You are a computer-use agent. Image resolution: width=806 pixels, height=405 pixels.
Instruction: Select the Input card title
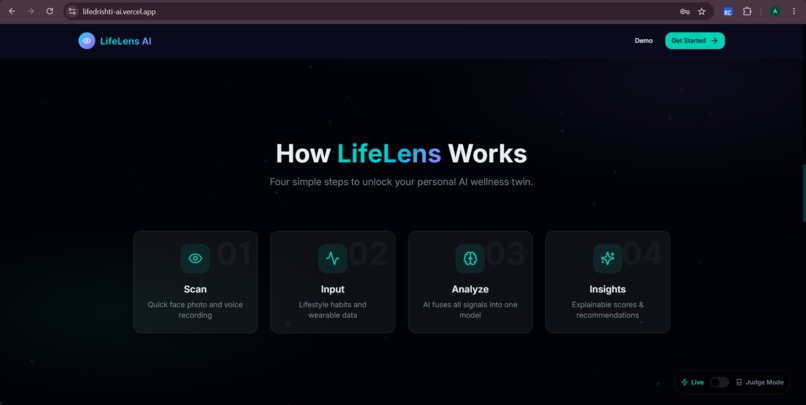pyautogui.click(x=333, y=289)
